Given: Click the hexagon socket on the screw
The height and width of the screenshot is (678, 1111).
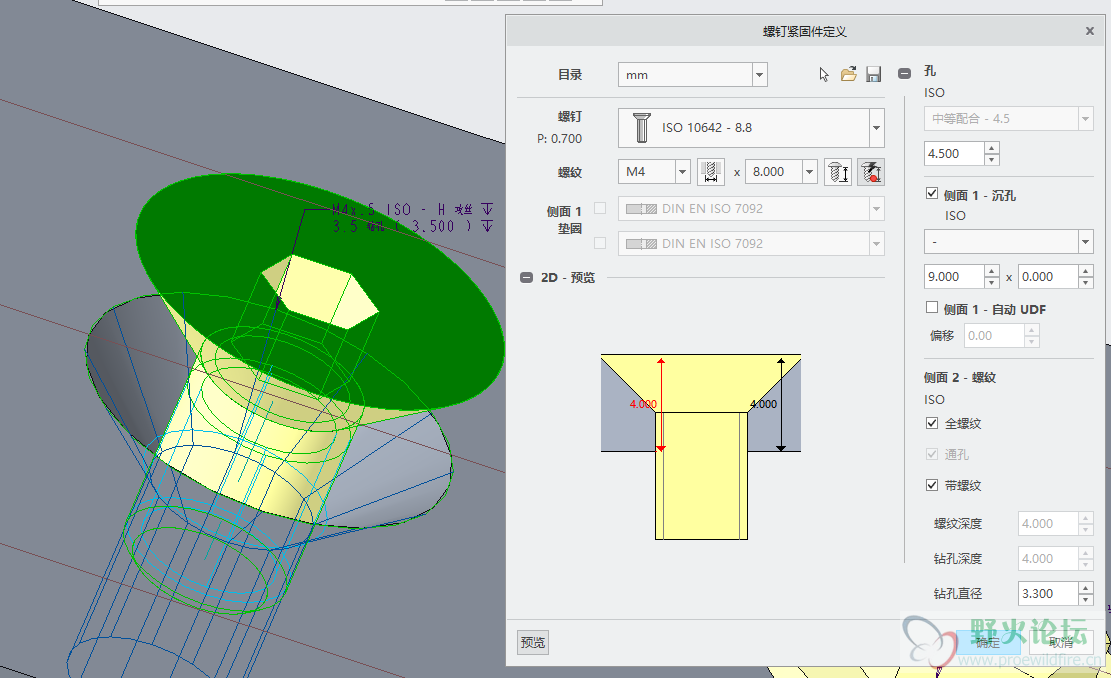Looking at the screenshot, I should 320,291.
